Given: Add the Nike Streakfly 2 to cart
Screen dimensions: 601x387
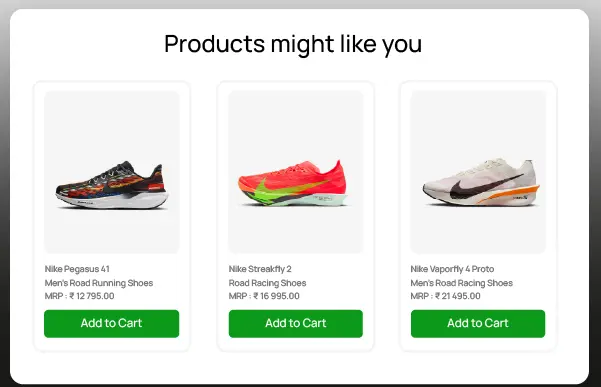Looking at the screenshot, I should click(x=296, y=323).
